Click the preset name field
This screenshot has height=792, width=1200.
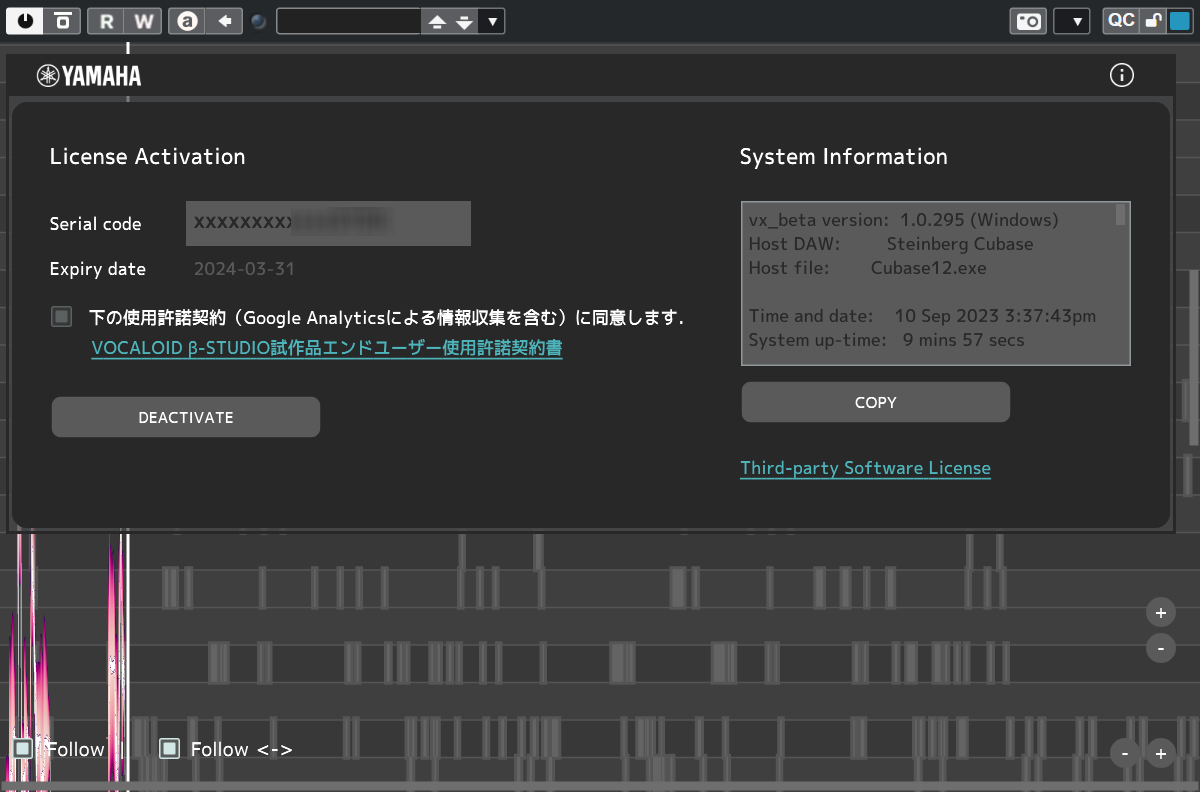tap(348, 21)
